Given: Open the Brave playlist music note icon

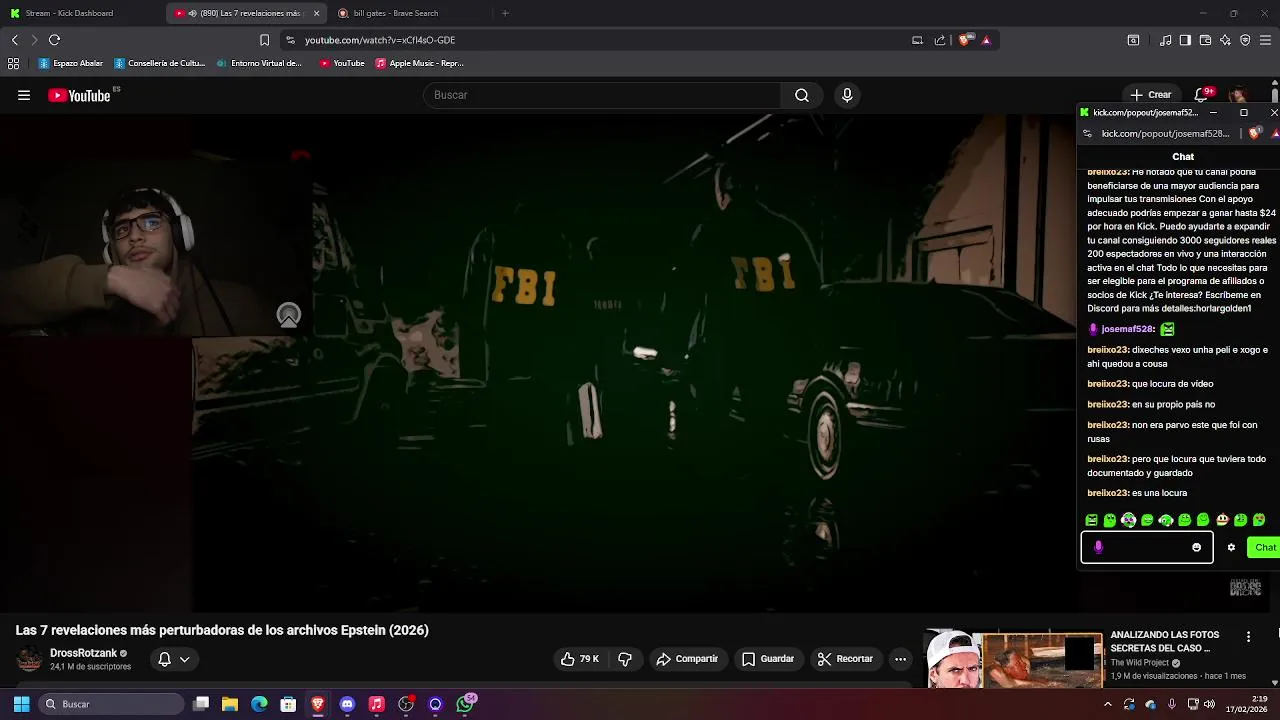Looking at the screenshot, I should pos(1165,40).
